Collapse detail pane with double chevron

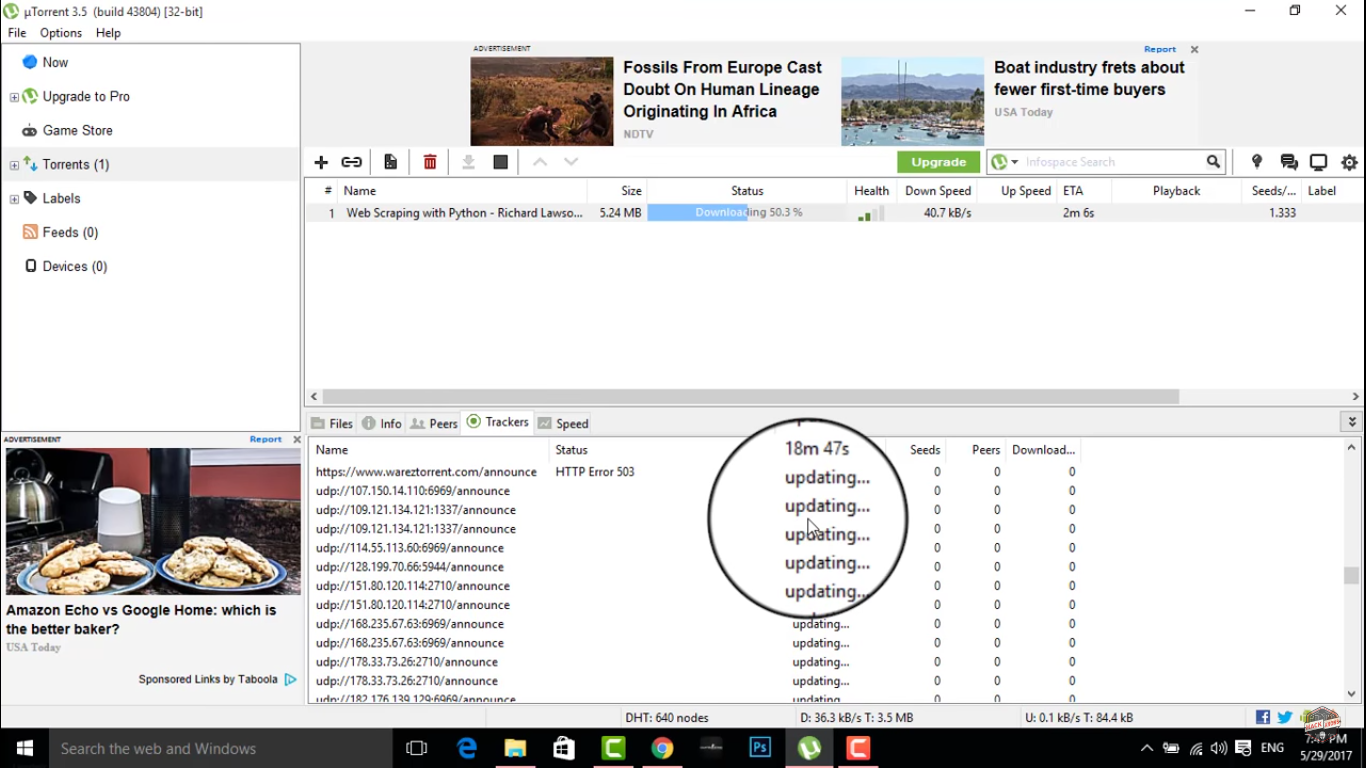[1352, 423]
